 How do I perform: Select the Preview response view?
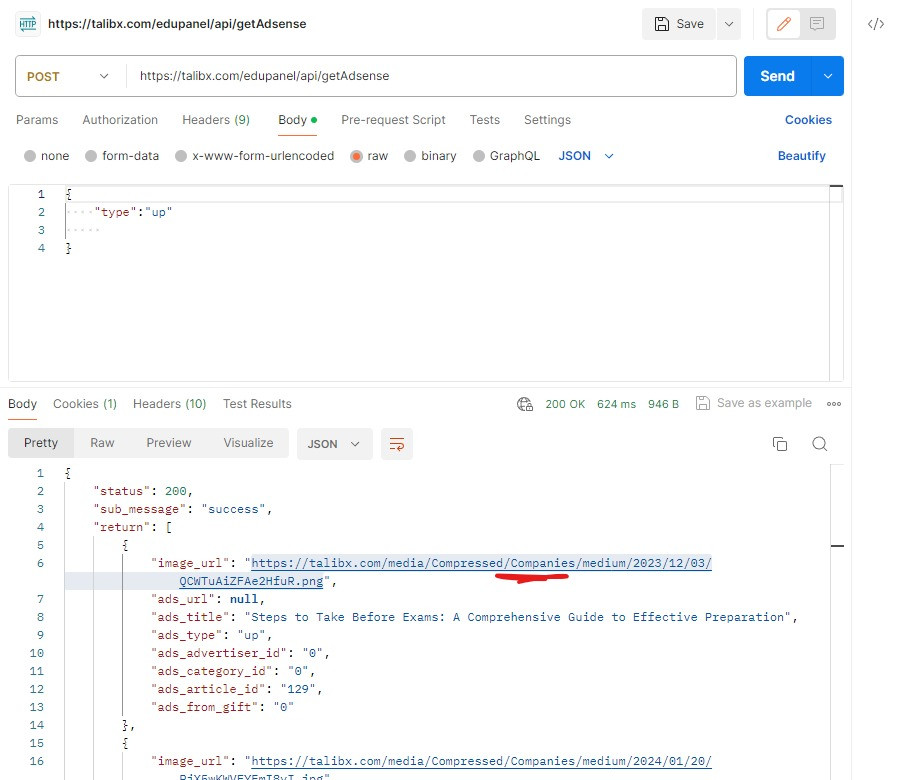169,443
